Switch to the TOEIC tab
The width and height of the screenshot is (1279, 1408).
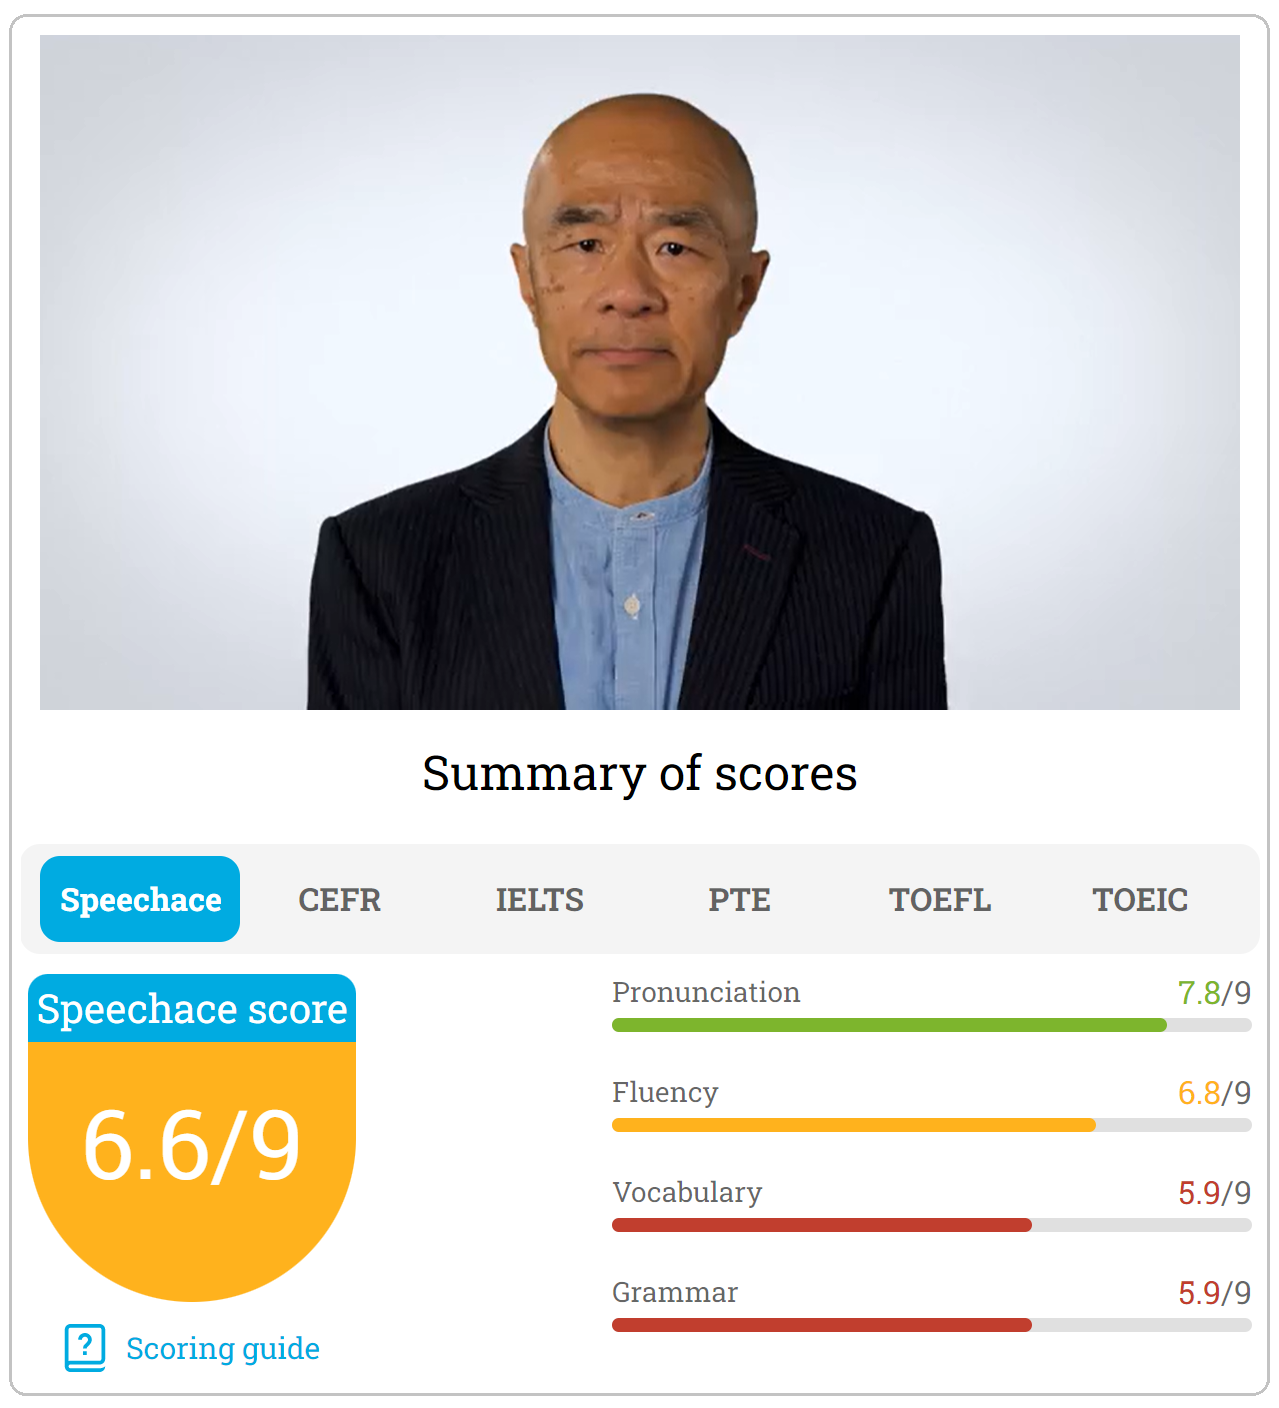click(x=1138, y=899)
